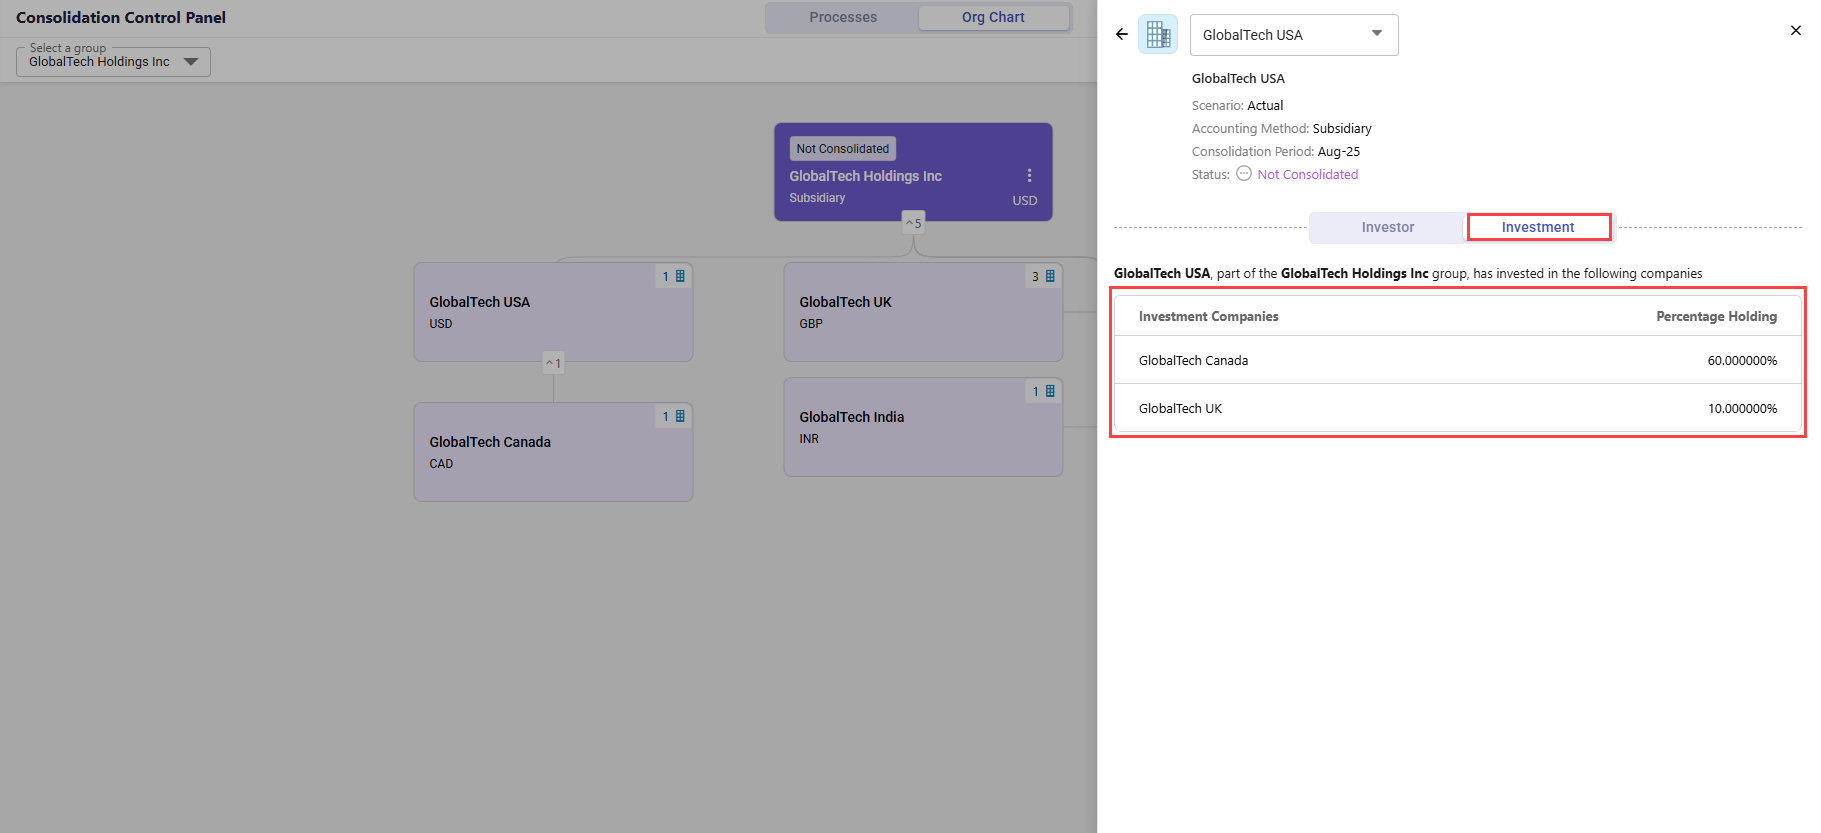Open the three-dot menu on GlobalTech Holdings Inc

1029,176
